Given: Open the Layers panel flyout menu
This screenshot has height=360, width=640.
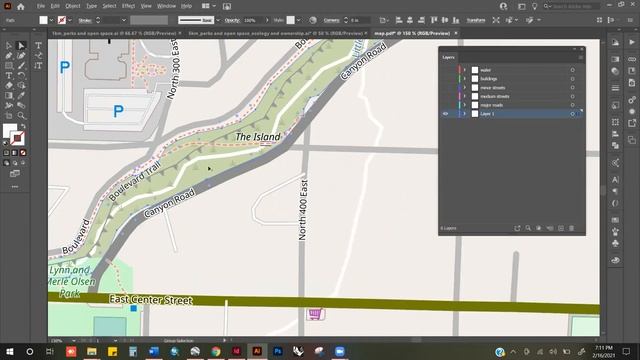Looking at the screenshot, I should (x=580, y=58).
